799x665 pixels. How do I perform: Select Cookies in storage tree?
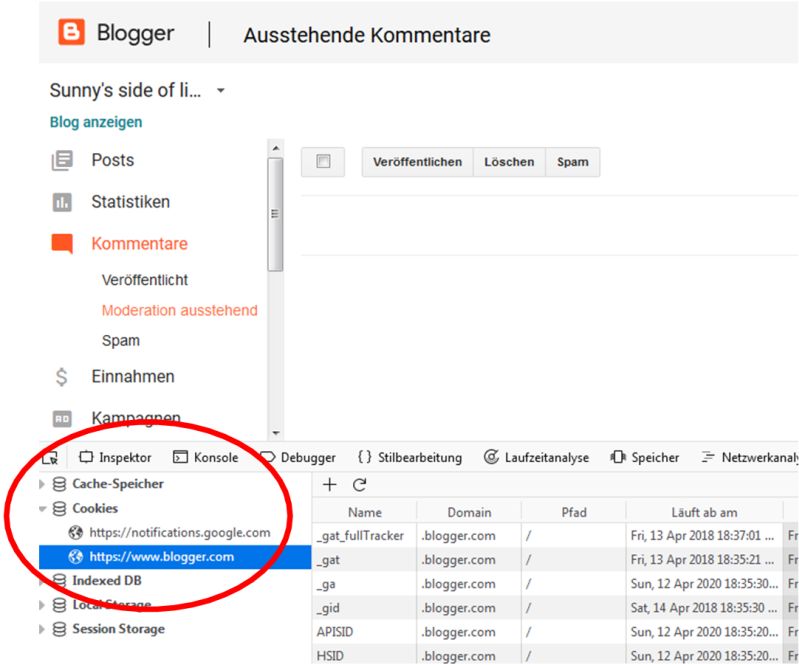point(95,509)
